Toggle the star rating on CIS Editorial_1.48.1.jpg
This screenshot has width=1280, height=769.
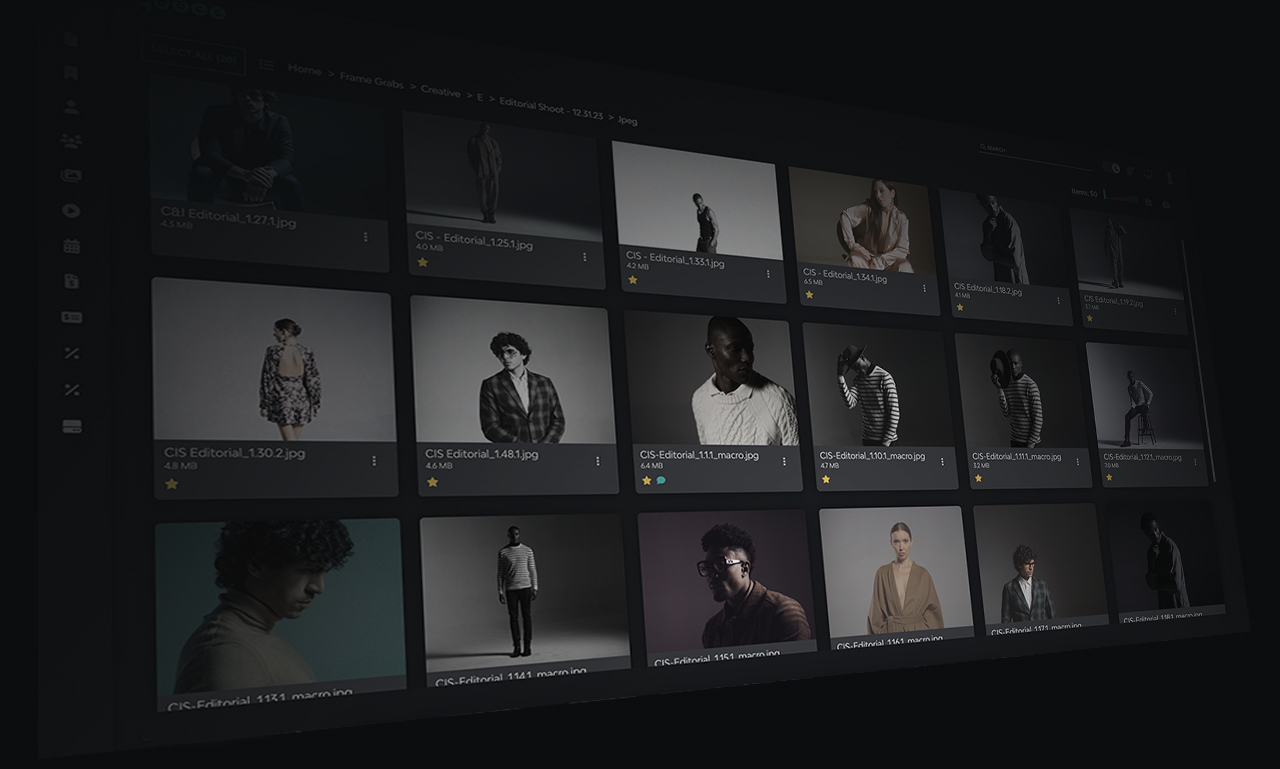click(432, 483)
